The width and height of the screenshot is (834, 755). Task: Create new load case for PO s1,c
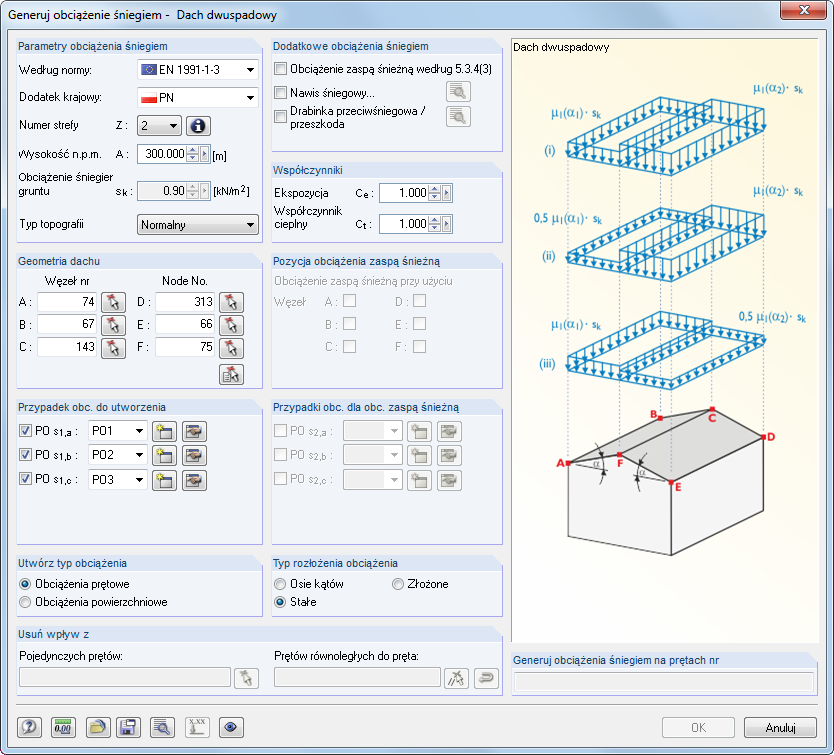(164, 480)
